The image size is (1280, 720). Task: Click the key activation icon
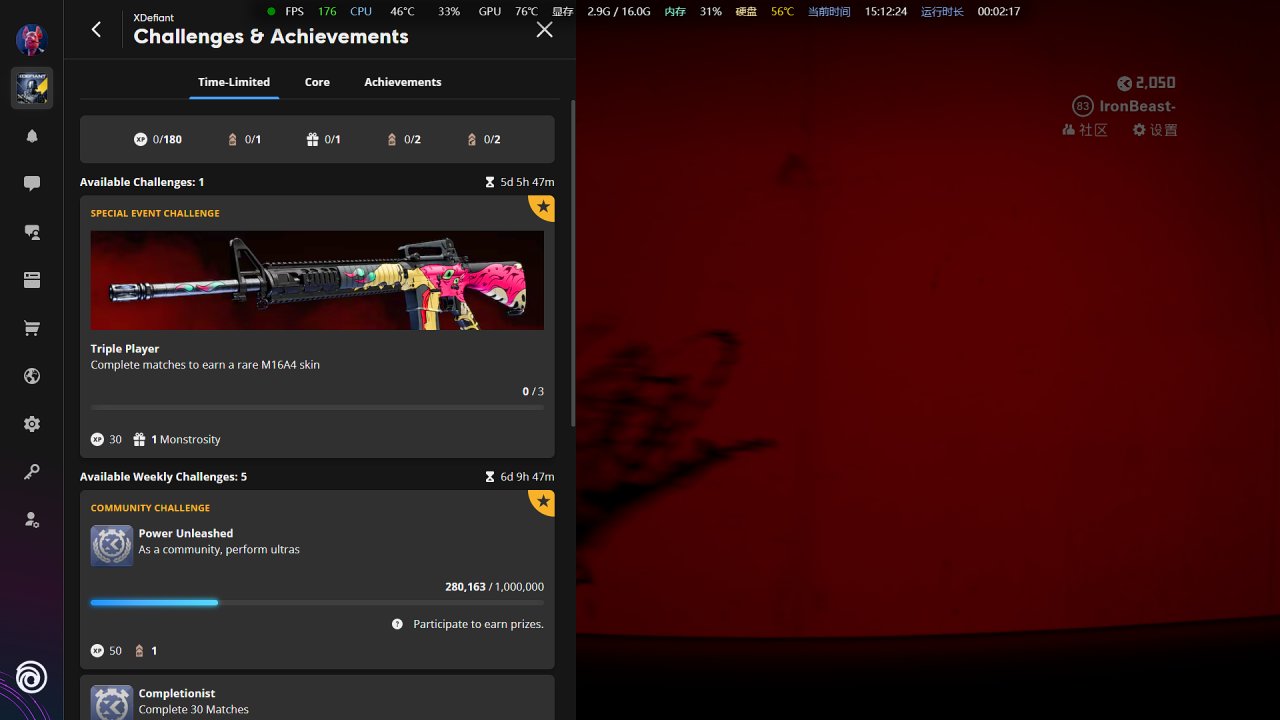coord(32,472)
